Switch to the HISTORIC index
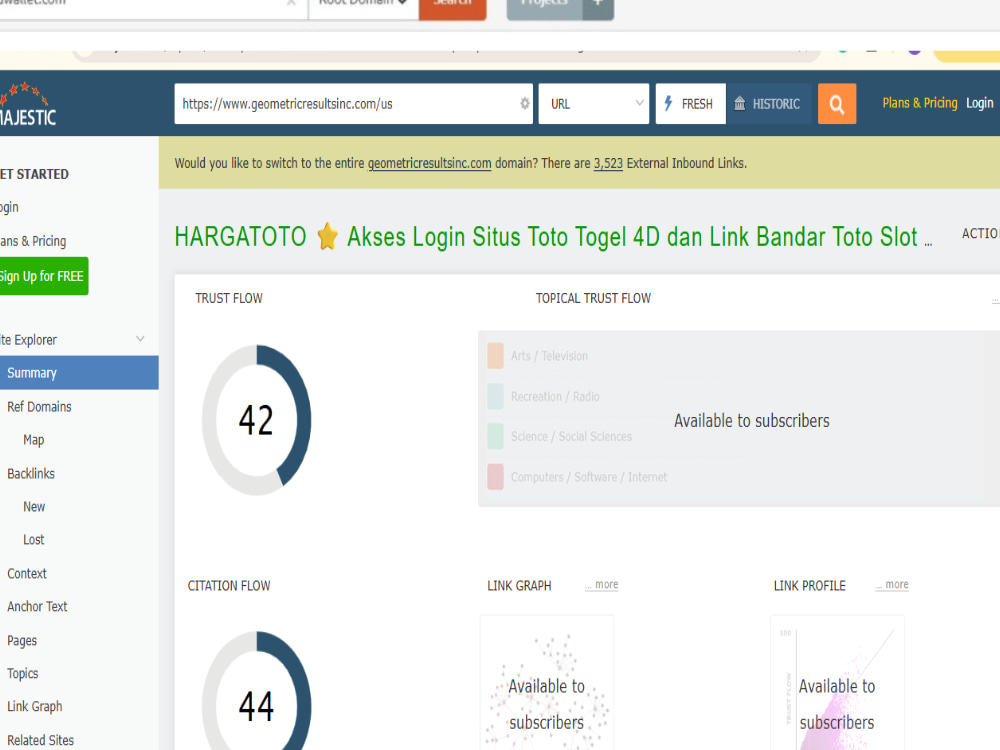Screen dimensions: 1000x750 coord(769,103)
